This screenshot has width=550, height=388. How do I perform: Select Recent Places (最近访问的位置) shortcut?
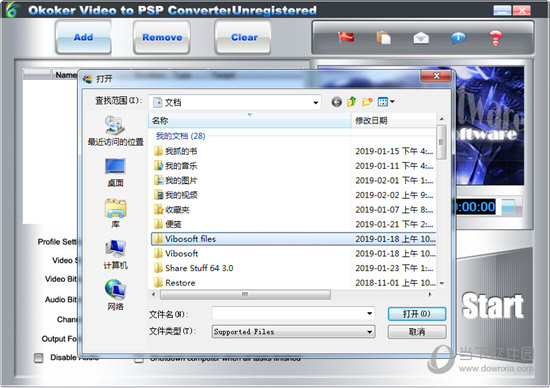coord(115,131)
